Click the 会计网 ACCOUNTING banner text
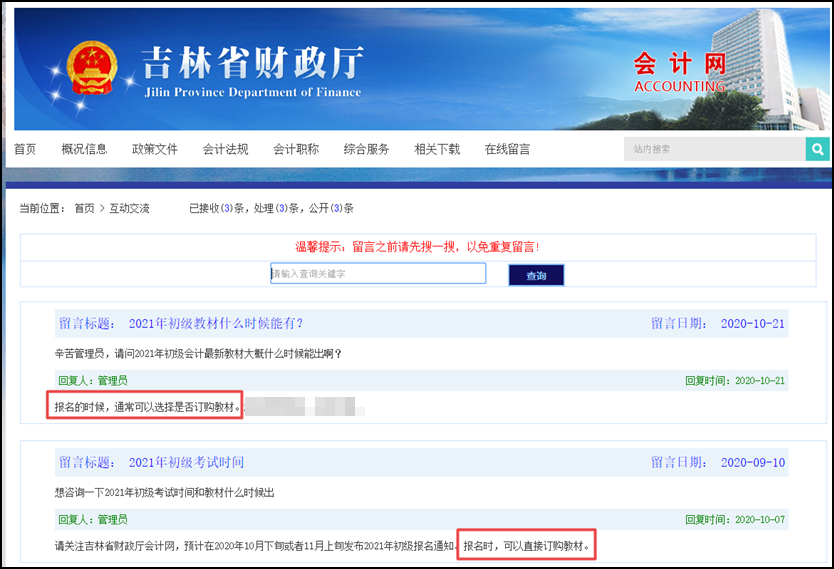 [x=680, y=72]
